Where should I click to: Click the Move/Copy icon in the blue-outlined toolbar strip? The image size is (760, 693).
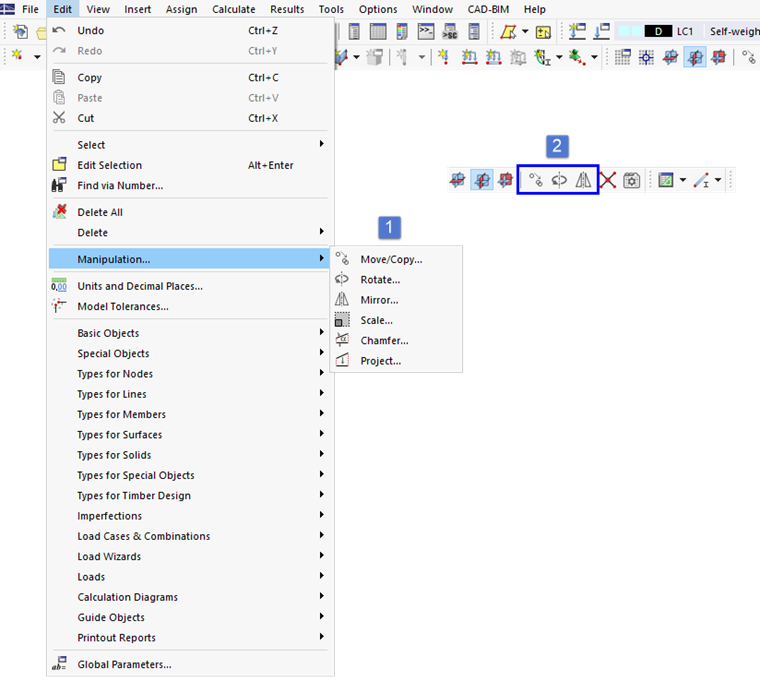(x=535, y=180)
